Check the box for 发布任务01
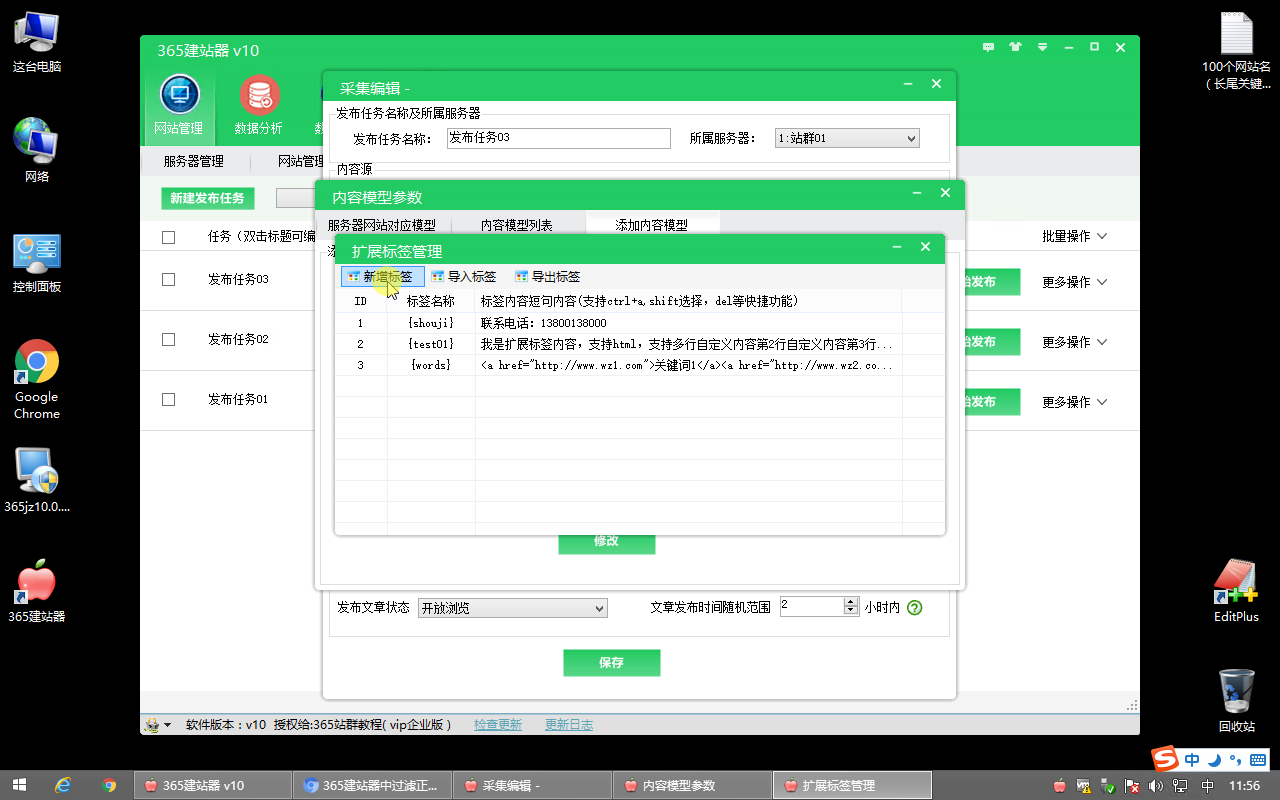The image size is (1280, 800). pyautogui.click(x=168, y=400)
